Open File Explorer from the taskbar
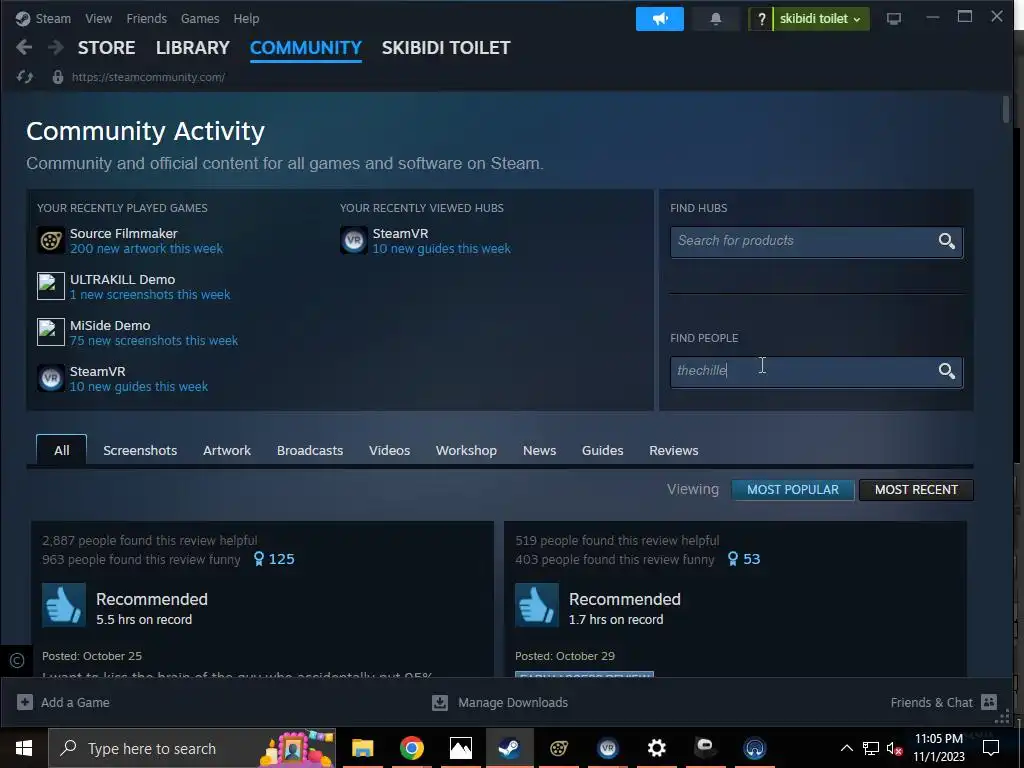1024x768 pixels. (362, 748)
